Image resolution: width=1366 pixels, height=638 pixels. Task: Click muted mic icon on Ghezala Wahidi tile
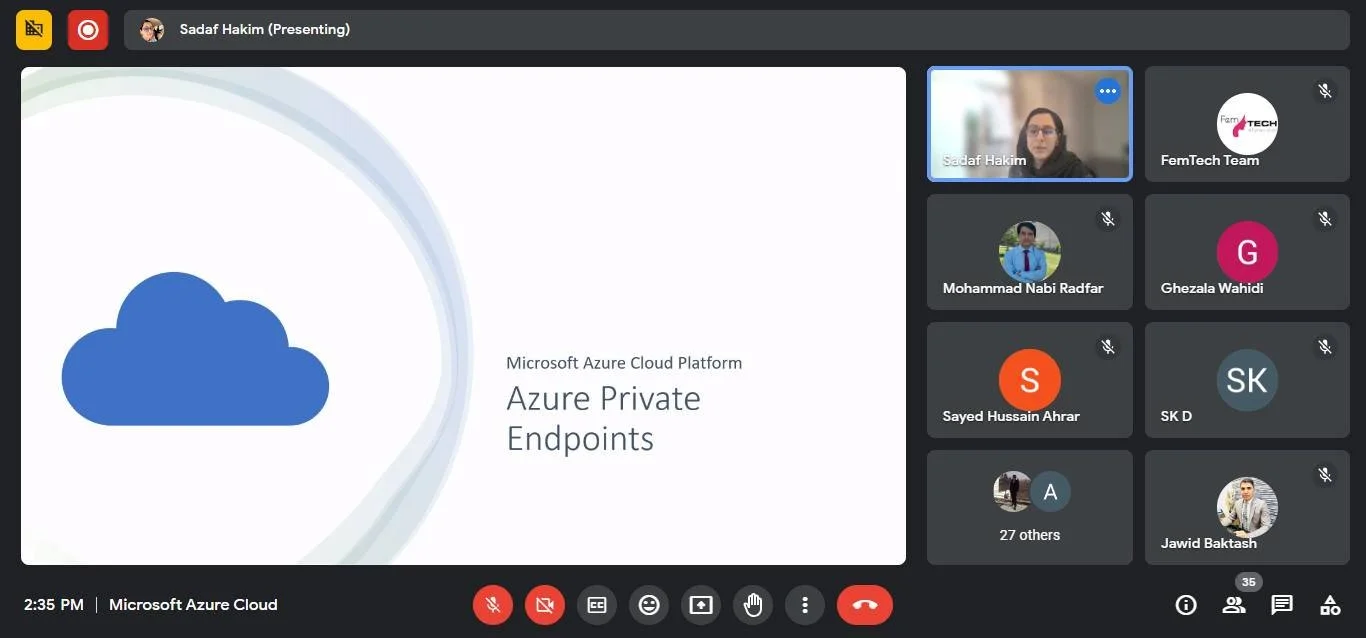pos(1325,219)
